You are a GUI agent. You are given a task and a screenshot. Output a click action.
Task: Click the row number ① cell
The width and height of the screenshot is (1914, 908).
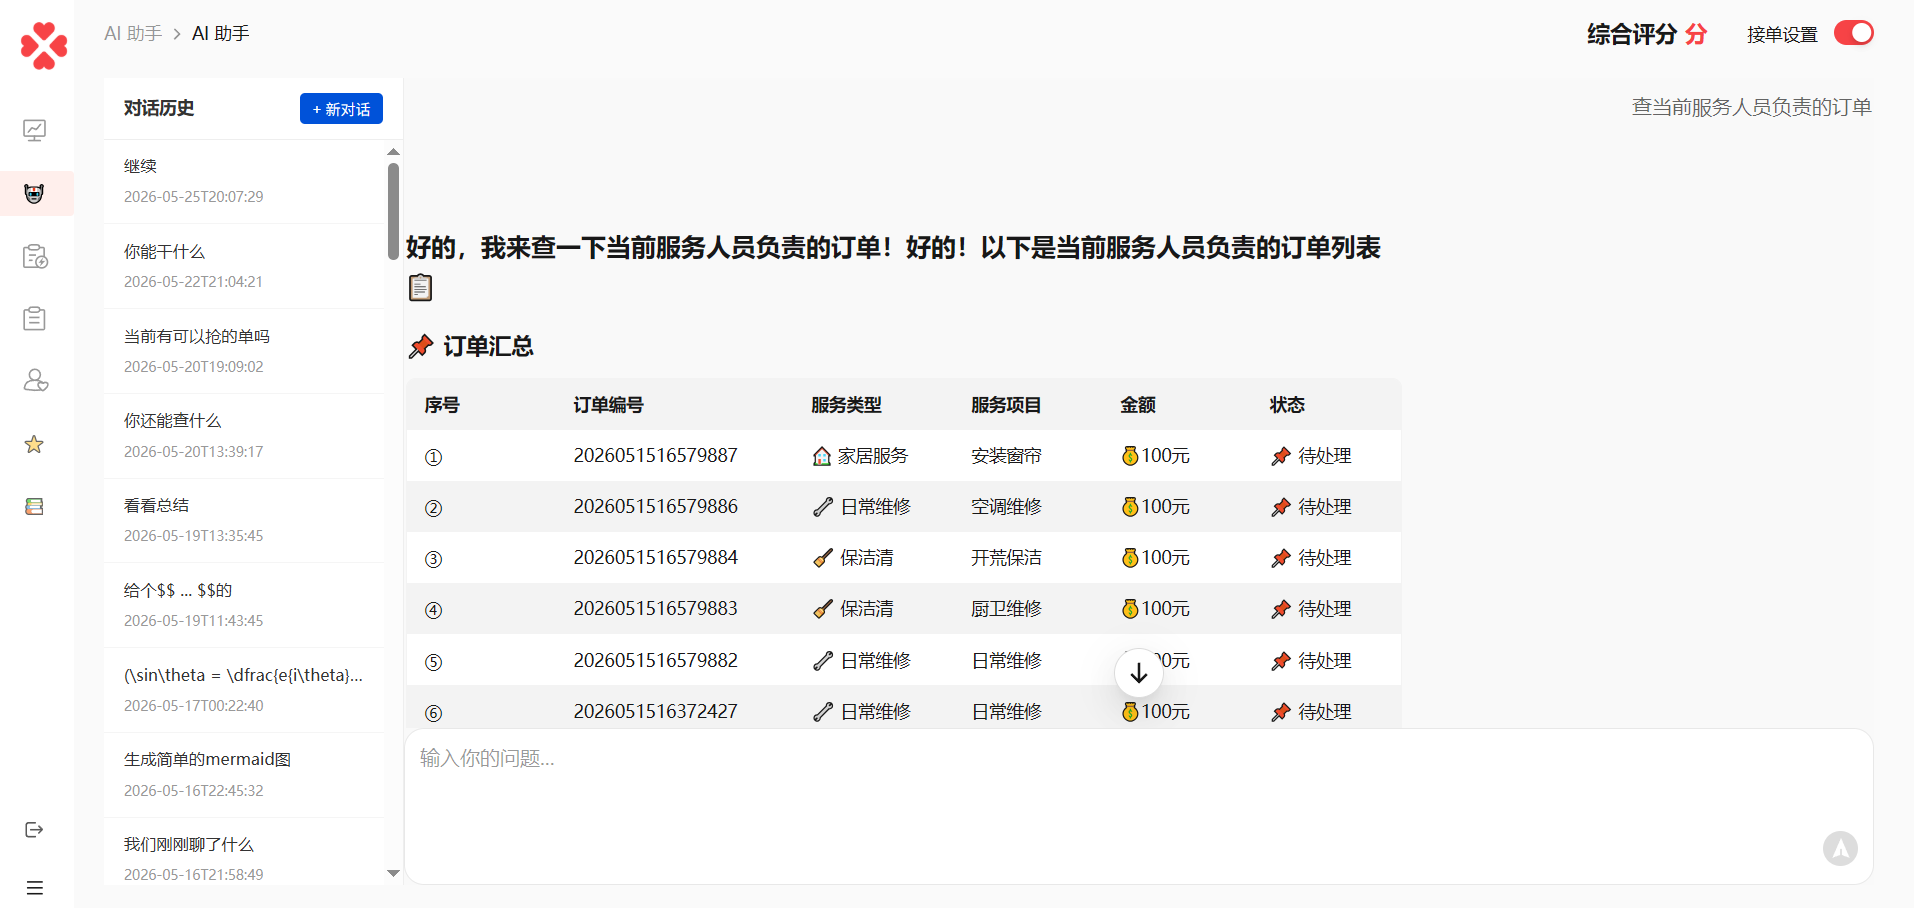[433, 457]
